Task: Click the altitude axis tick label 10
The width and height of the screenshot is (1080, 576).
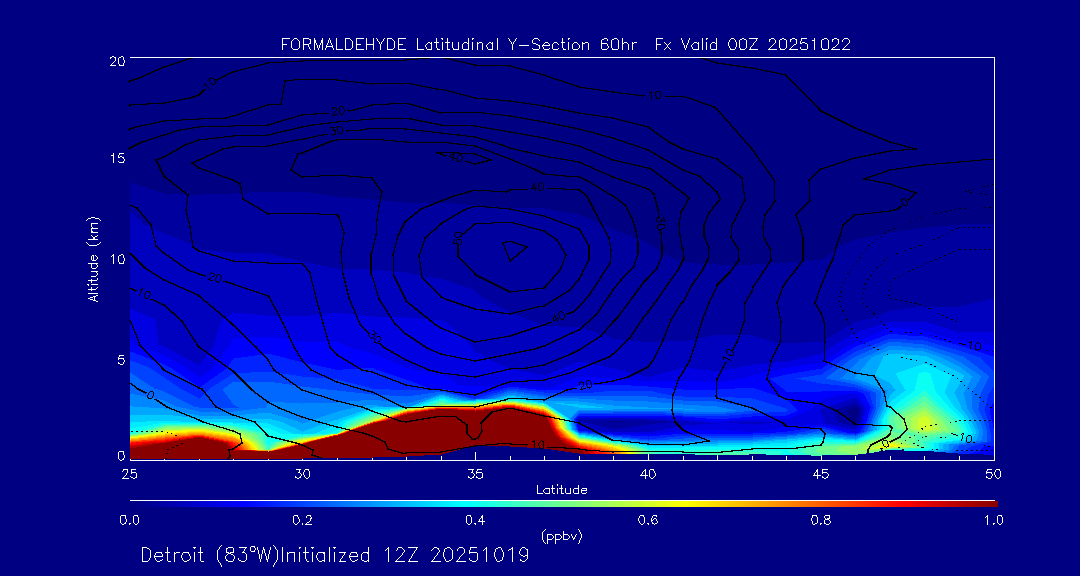Action: tap(116, 258)
